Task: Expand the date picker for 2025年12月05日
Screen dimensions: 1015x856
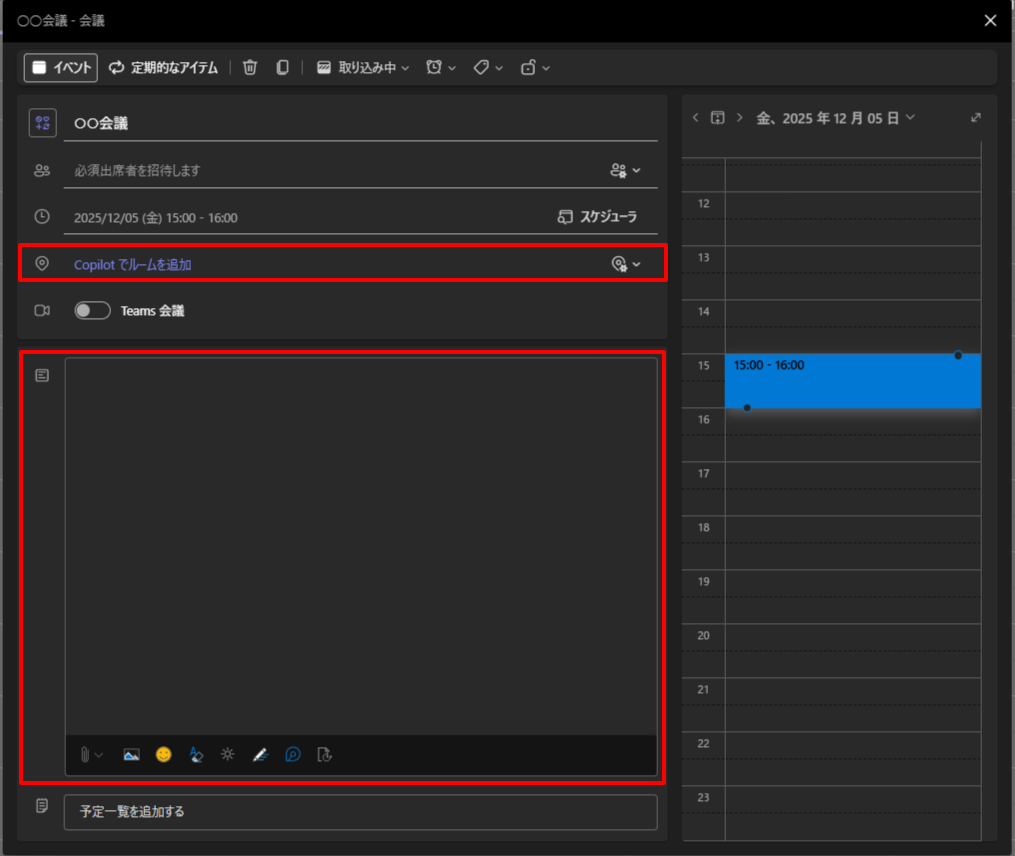Action: 836,118
